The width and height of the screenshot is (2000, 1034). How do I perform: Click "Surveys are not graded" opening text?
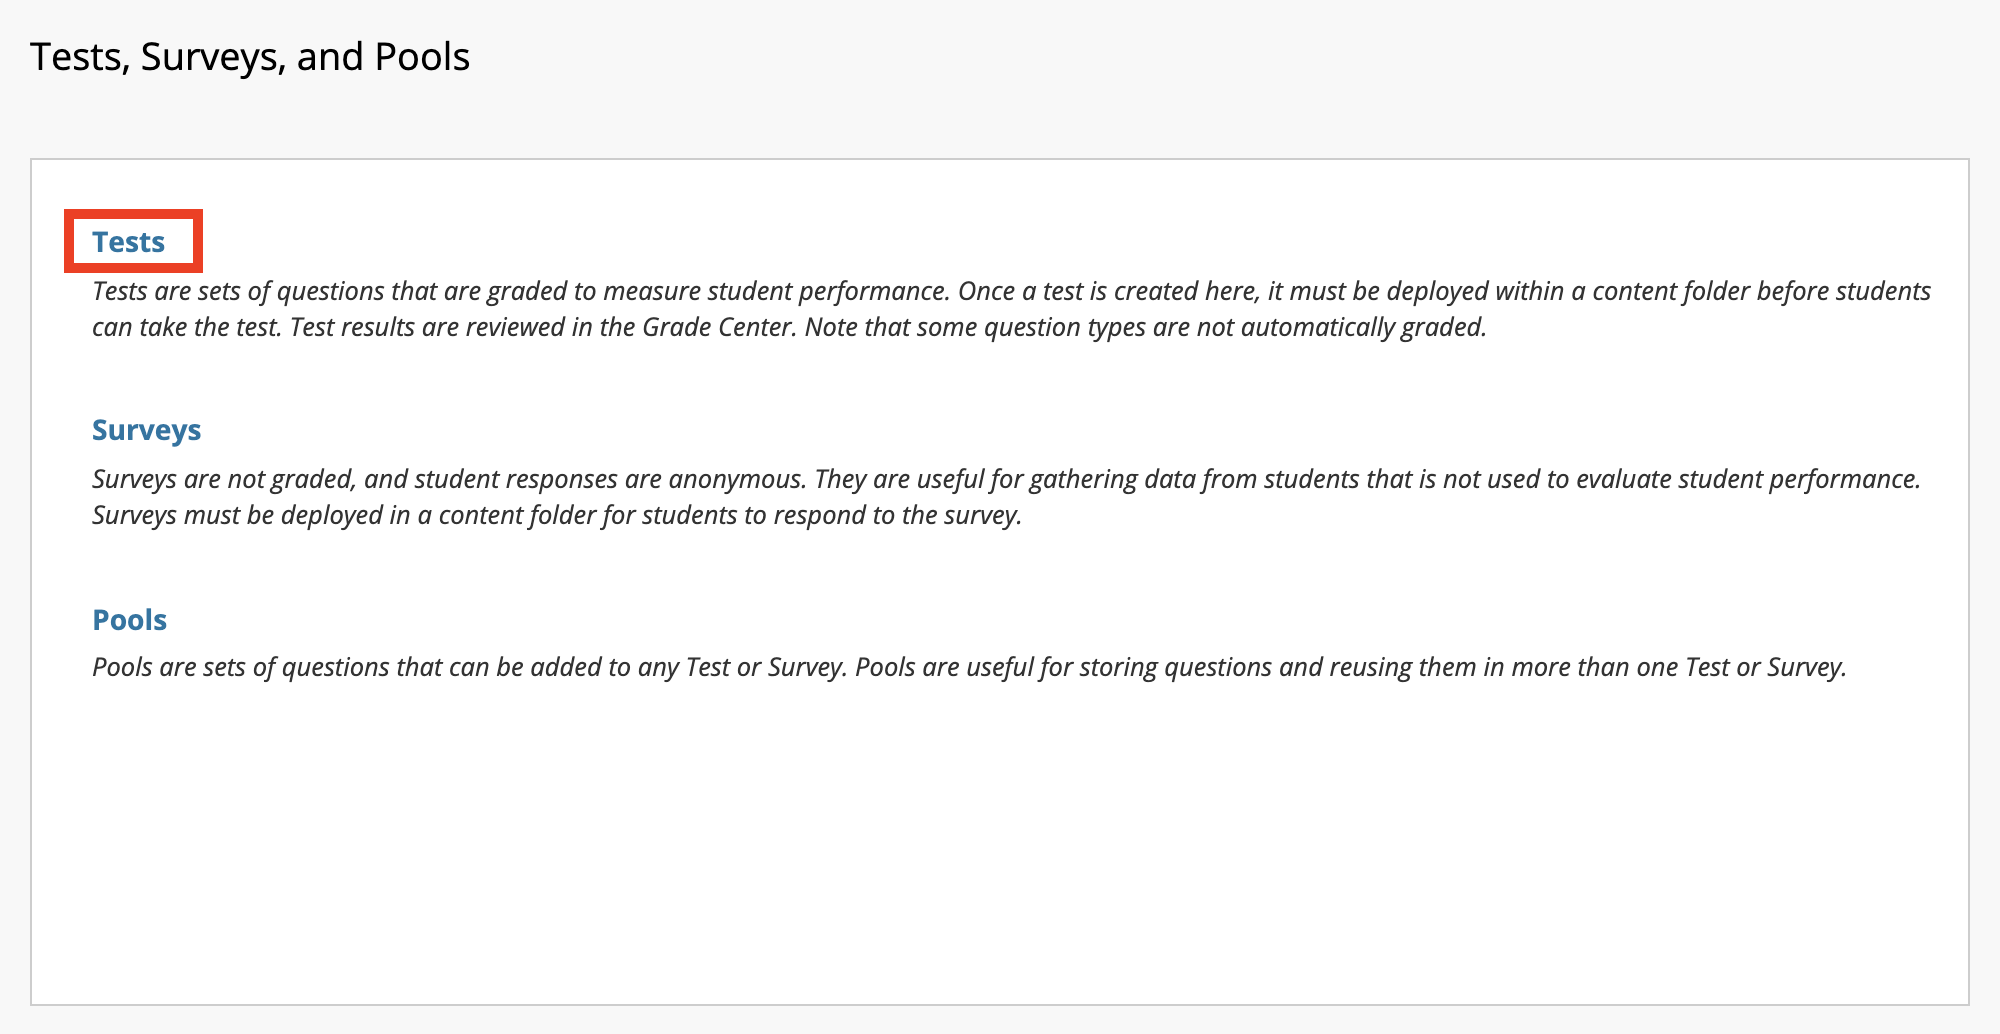[224, 479]
